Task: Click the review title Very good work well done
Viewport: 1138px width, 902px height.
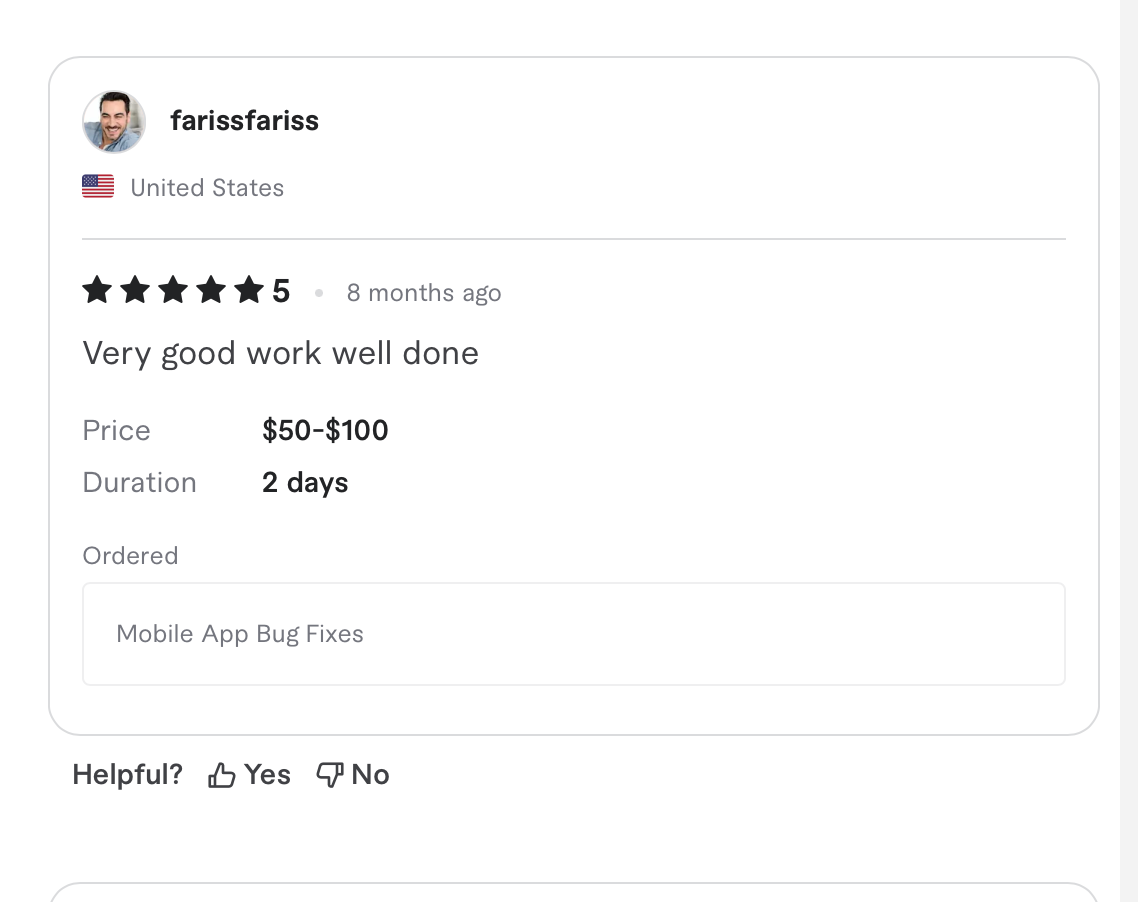Action: click(x=280, y=353)
